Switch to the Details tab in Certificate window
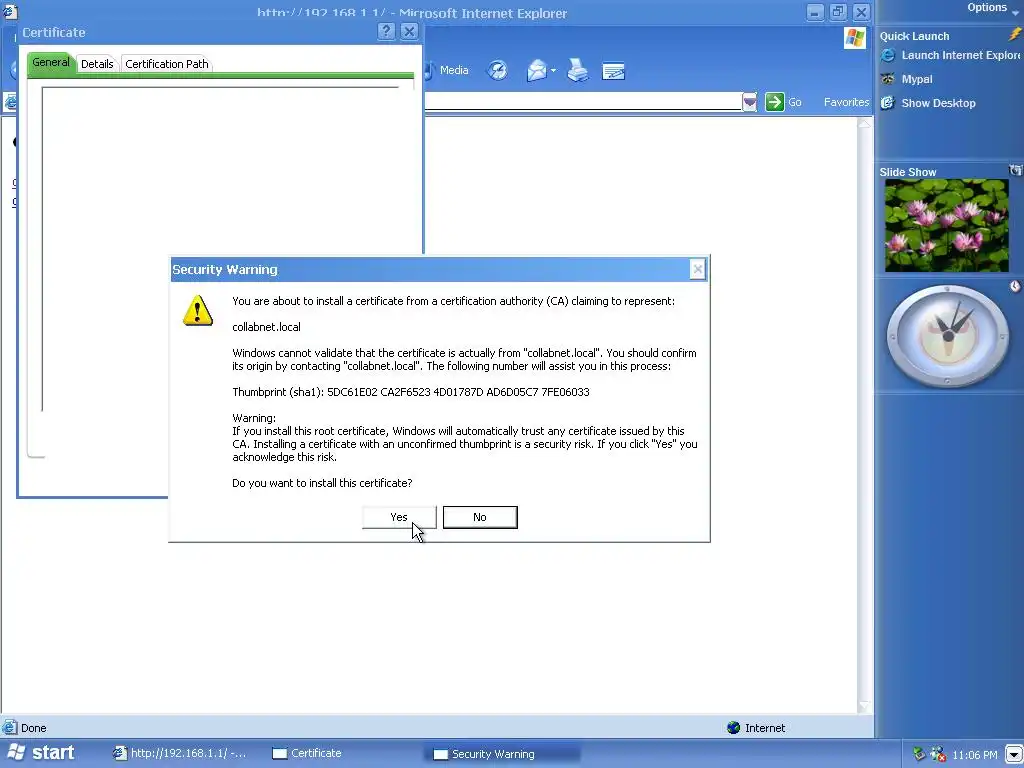 click(97, 64)
